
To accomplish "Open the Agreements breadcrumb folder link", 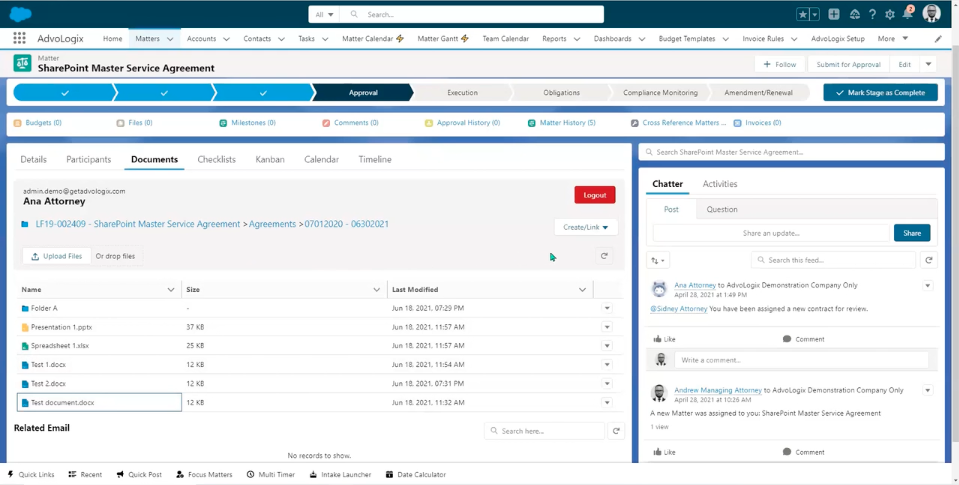I will [x=272, y=225].
